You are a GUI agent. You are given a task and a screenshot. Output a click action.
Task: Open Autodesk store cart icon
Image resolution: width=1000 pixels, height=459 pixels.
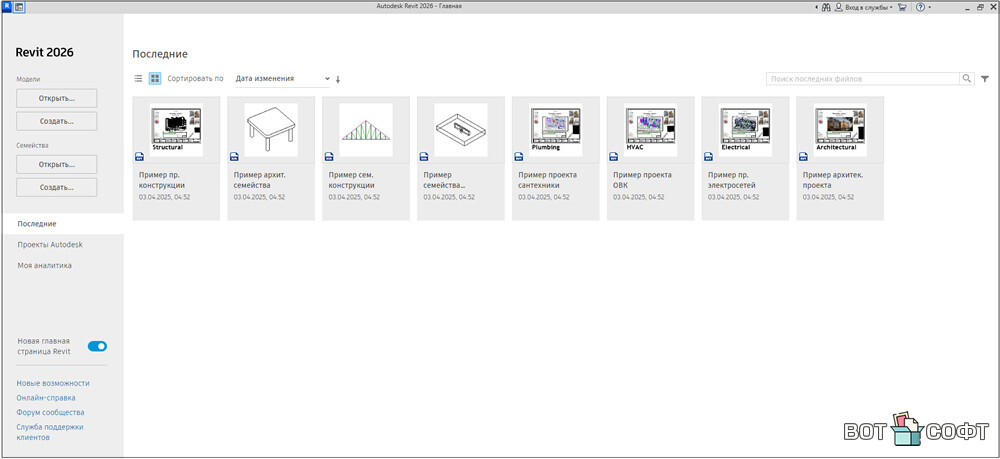tap(902, 7)
